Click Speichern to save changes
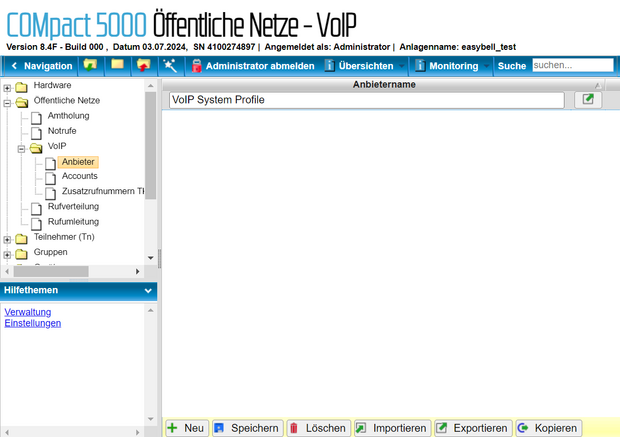620x437 pixels. pyautogui.click(x=246, y=428)
